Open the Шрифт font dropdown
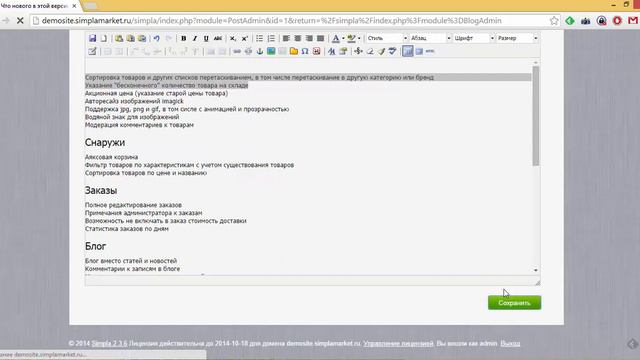The height and width of the screenshot is (360, 640). pyautogui.click(x=473, y=38)
